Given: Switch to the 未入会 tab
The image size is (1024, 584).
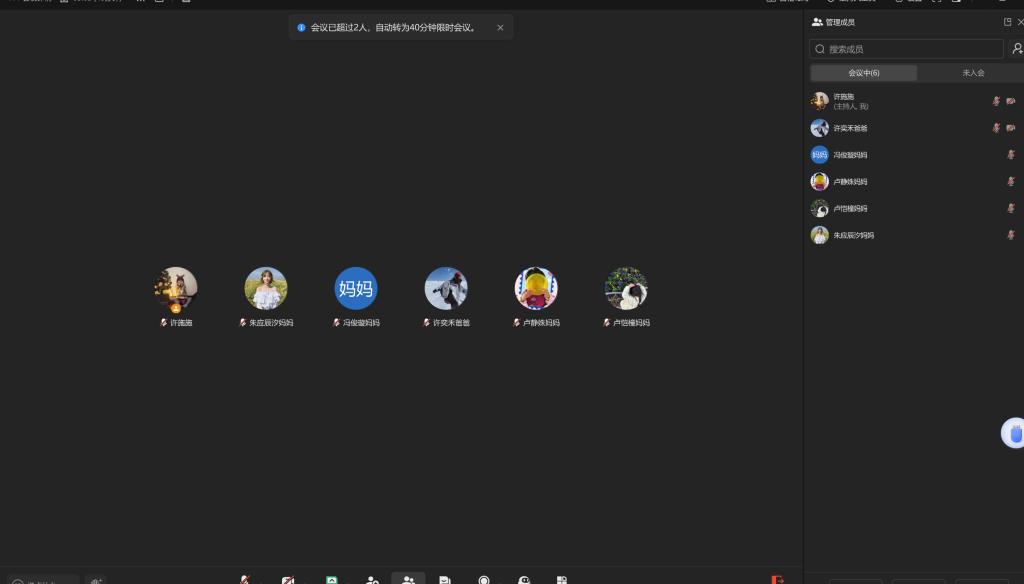Looking at the screenshot, I should [972, 73].
